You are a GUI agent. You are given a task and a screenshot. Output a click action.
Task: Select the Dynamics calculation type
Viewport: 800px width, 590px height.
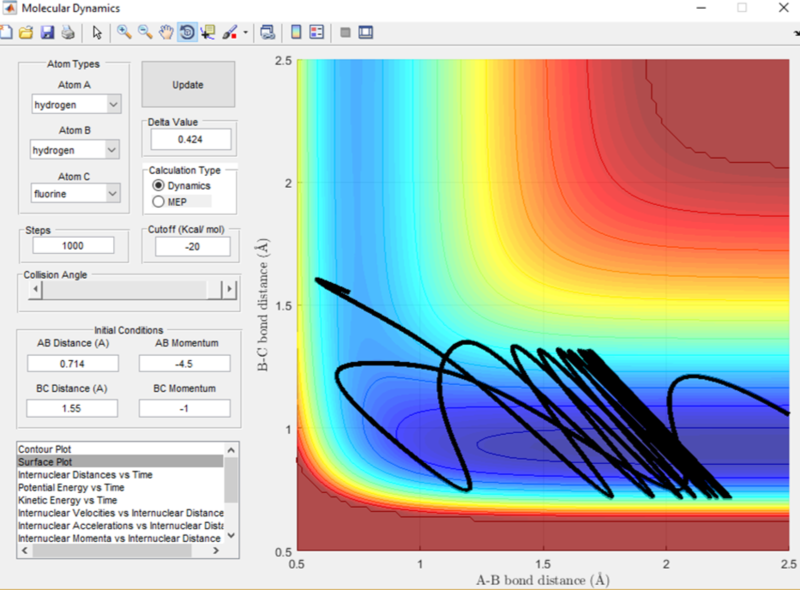pyautogui.click(x=158, y=186)
